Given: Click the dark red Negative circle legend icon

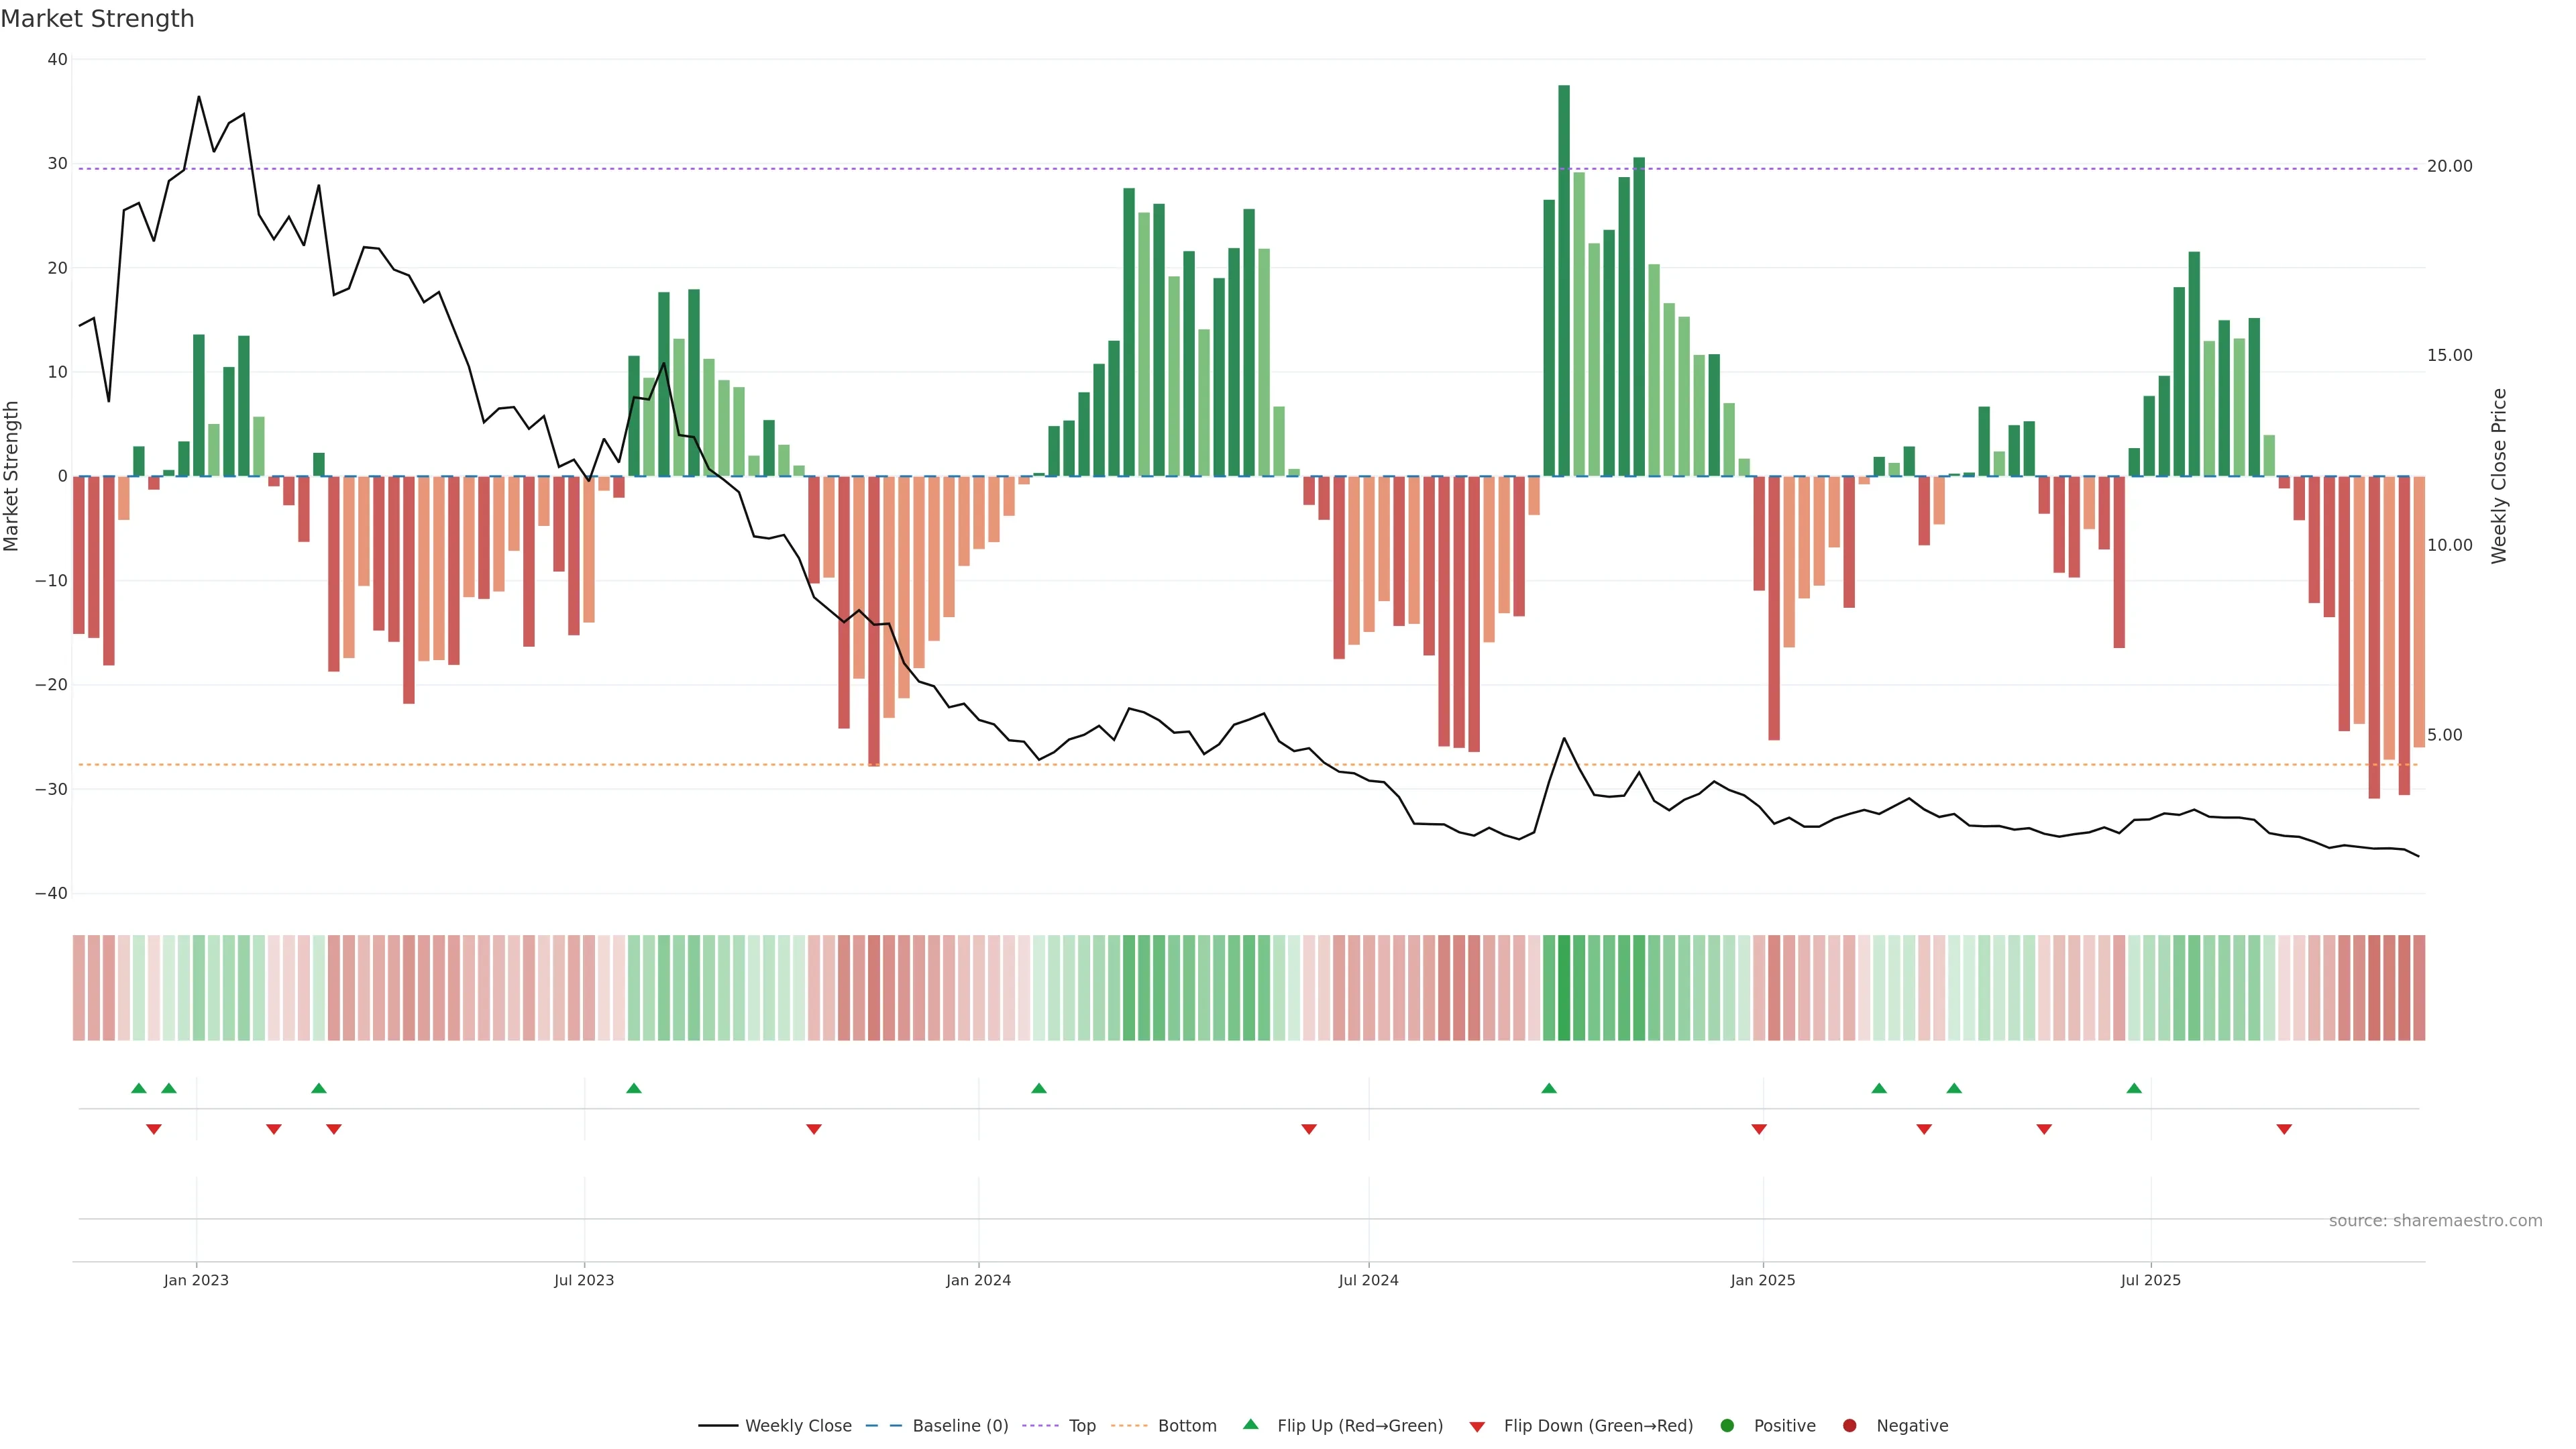Looking at the screenshot, I should coord(1849,1426).
